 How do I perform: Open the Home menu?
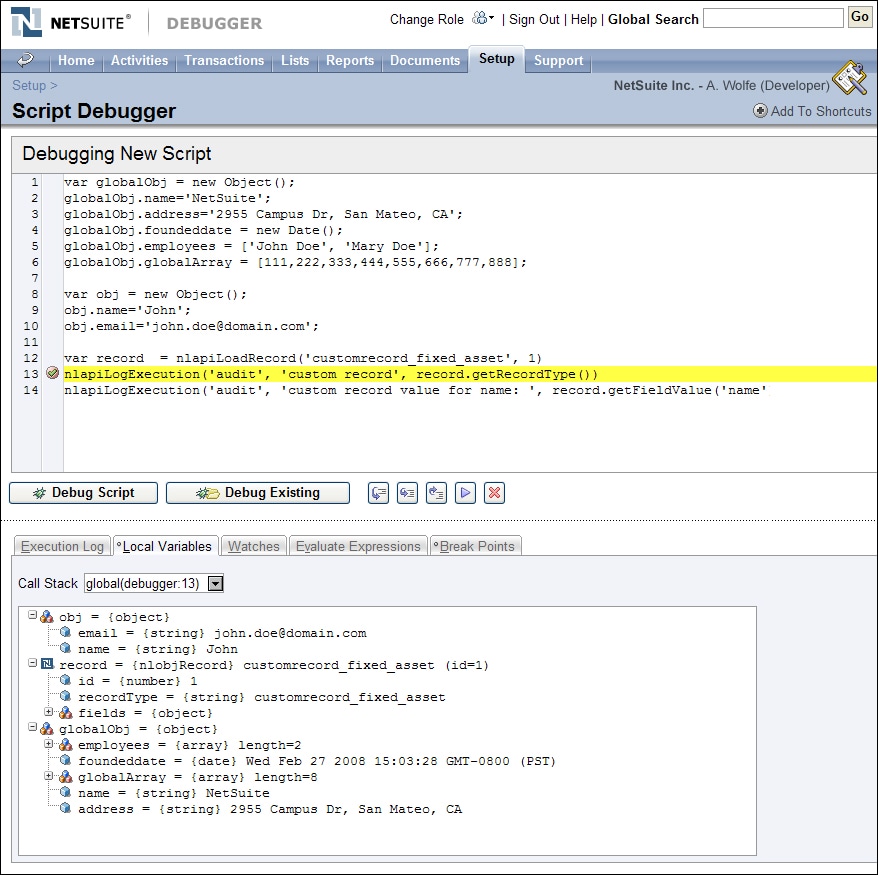click(x=76, y=60)
